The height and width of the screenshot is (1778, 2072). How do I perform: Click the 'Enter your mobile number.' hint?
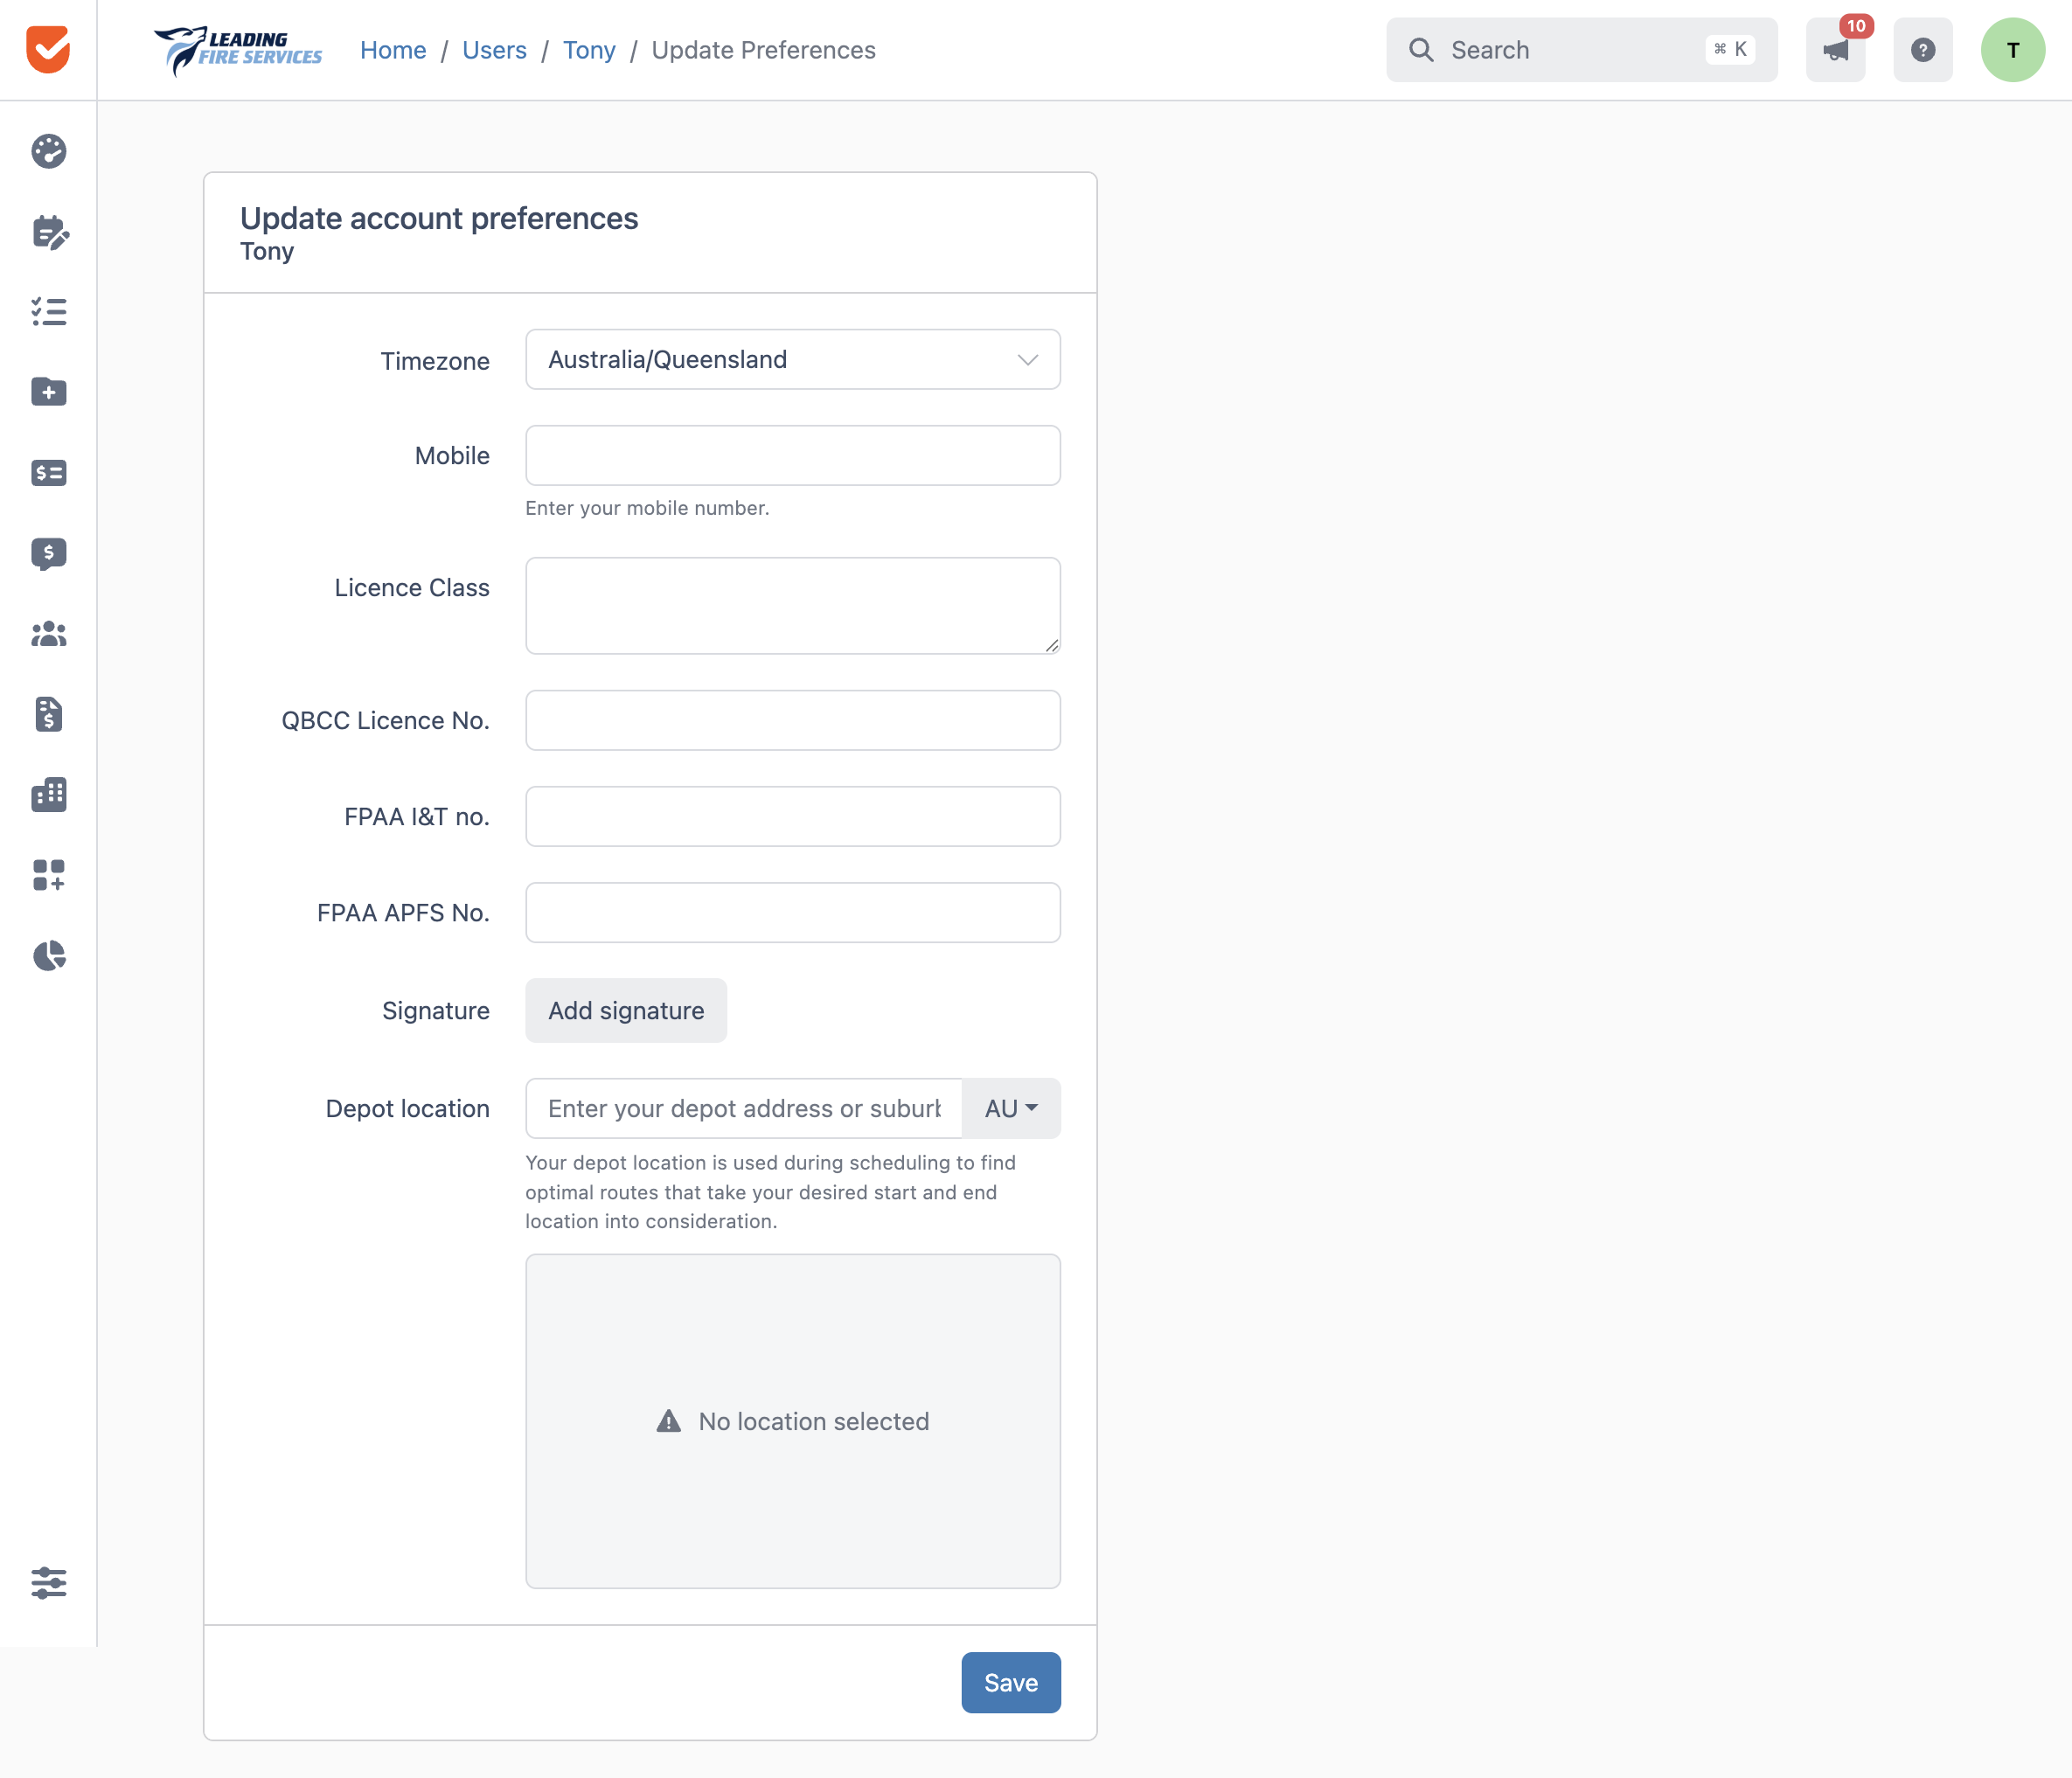(x=647, y=508)
